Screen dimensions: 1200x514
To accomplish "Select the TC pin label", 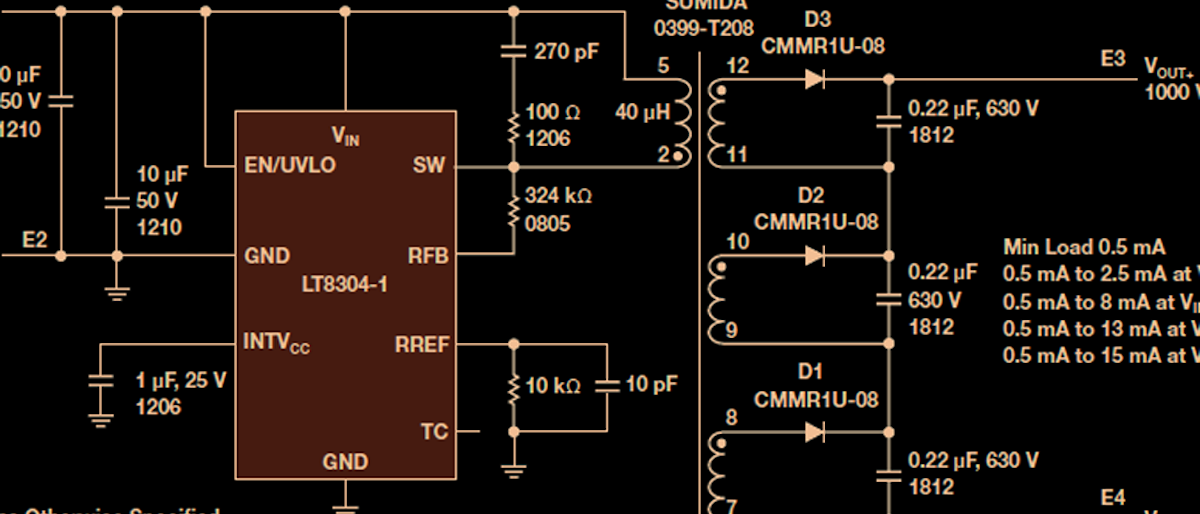I will pyautogui.click(x=434, y=432).
